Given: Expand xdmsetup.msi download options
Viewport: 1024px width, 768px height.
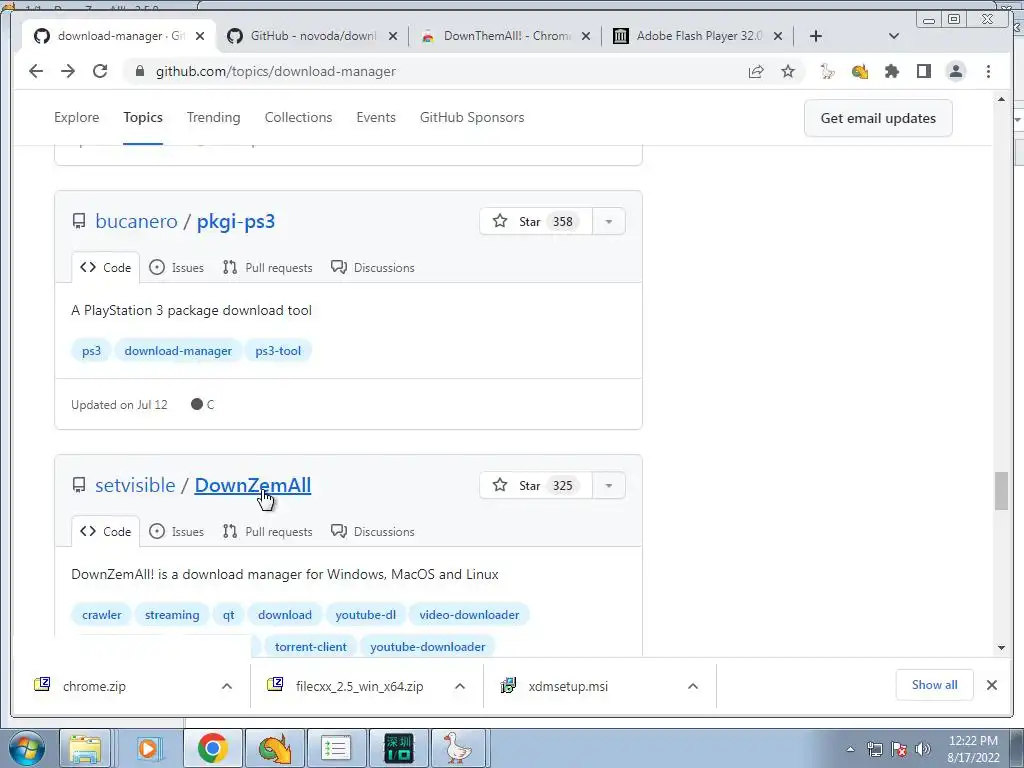Looking at the screenshot, I should pos(693,686).
